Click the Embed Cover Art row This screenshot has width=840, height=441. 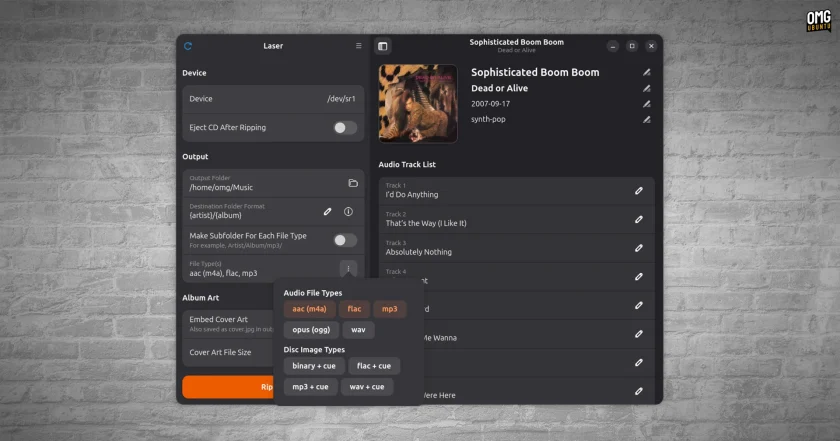pos(228,324)
